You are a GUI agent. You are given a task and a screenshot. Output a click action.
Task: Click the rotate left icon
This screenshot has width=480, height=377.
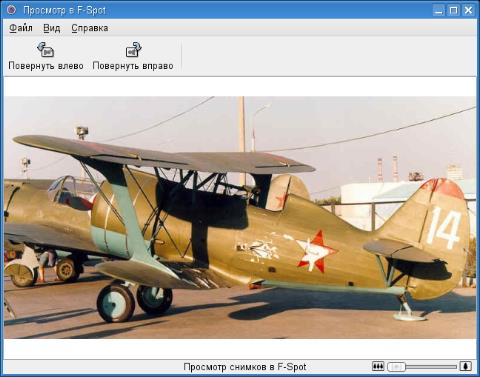click(45, 50)
